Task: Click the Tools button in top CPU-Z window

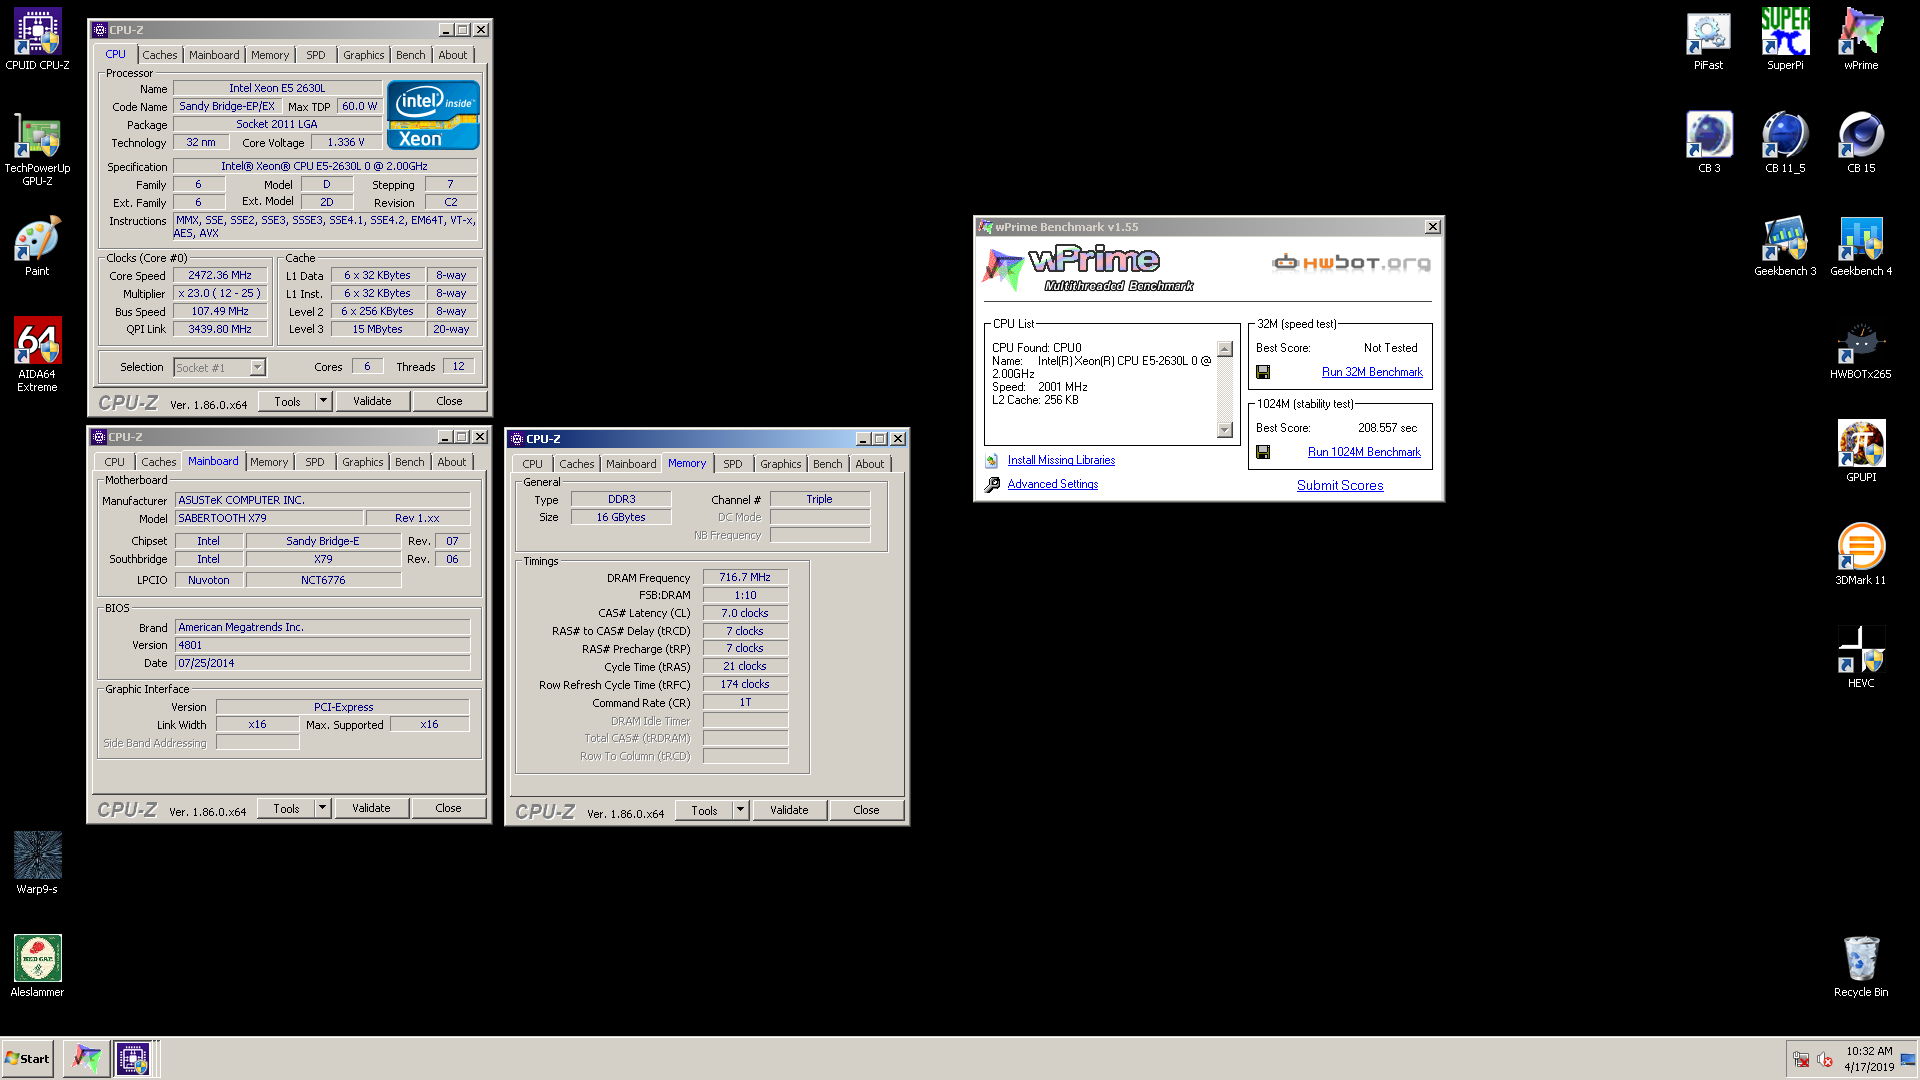Action: 287,401
